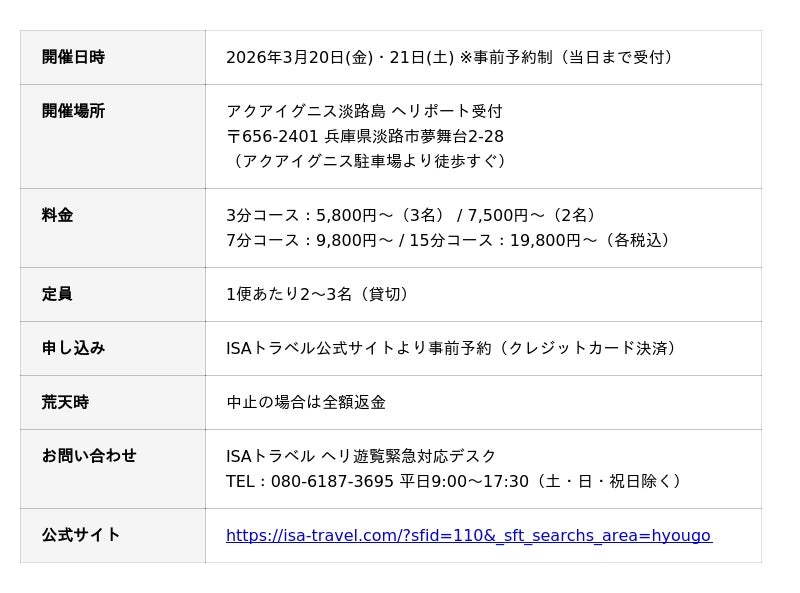
Task: Click the 開催日時 header cell
Action: point(73,57)
